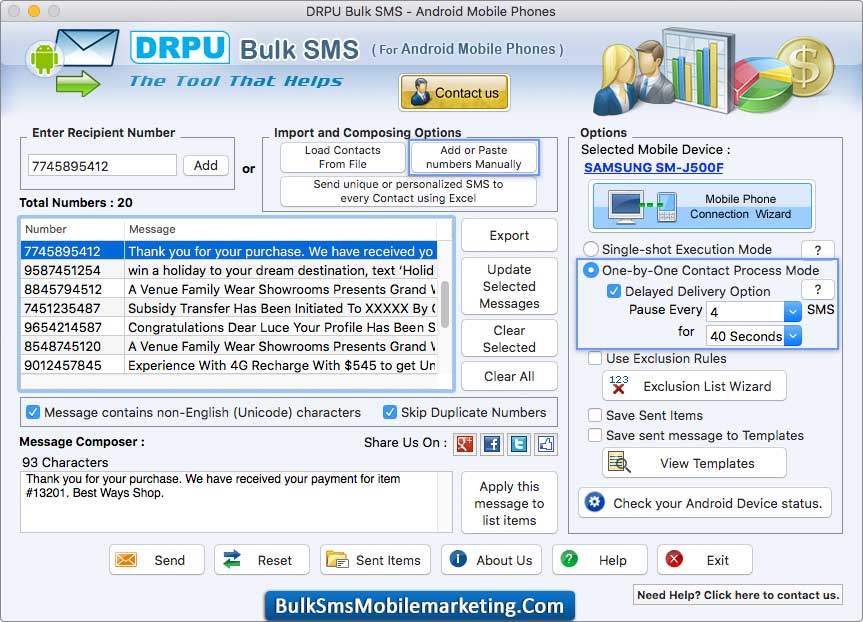Open the 40 Seconds delay dropdown
The image size is (863, 622).
tap(793, 335)
